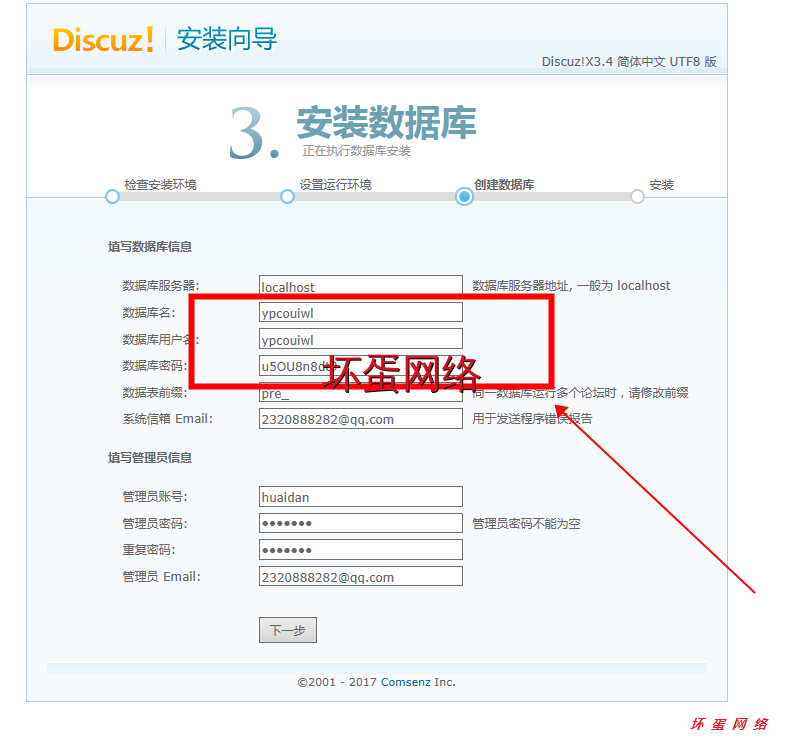Click the 安装数据库 main heading
Viewport: 802px width, 748px height.
click(x=387, y=123)
